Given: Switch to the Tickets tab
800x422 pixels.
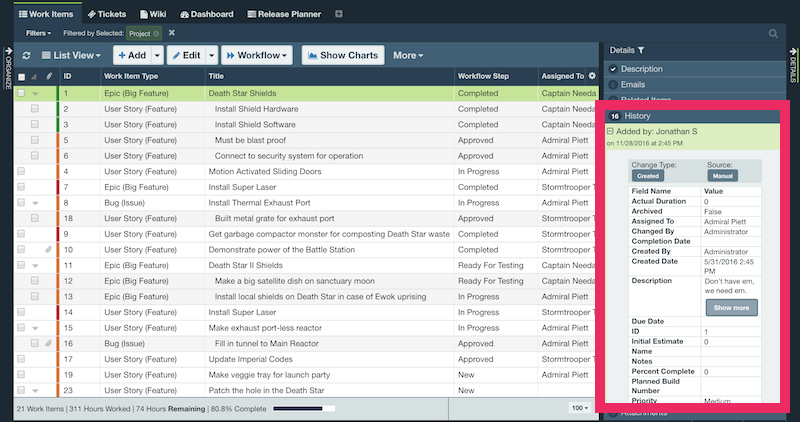Looking at the screenshot, I should coord(107,14).
